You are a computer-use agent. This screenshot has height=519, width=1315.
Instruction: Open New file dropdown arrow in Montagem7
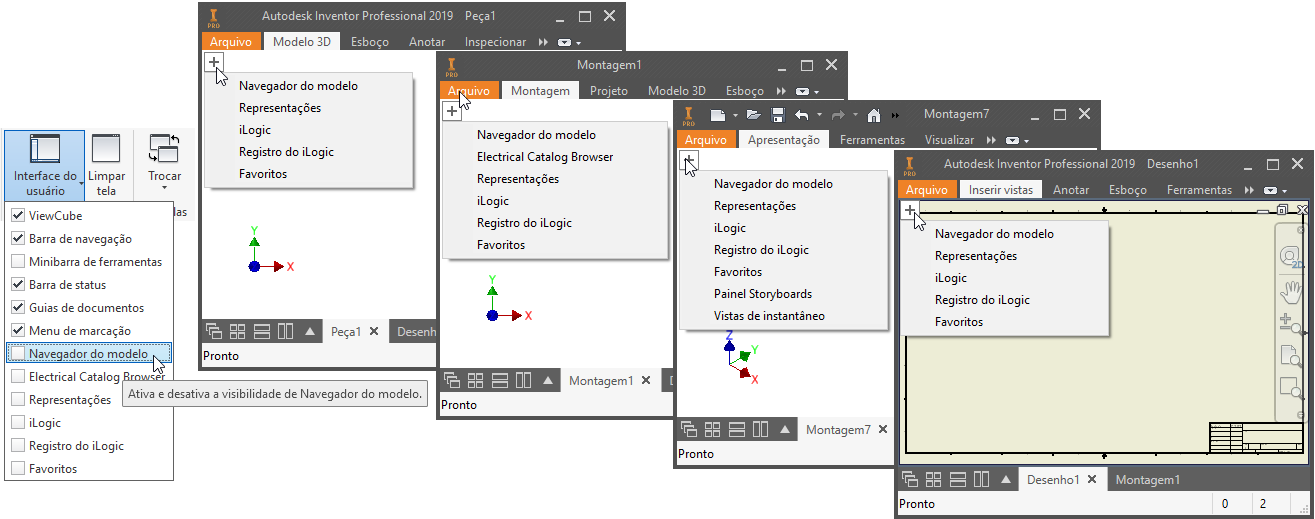(733, 116)
